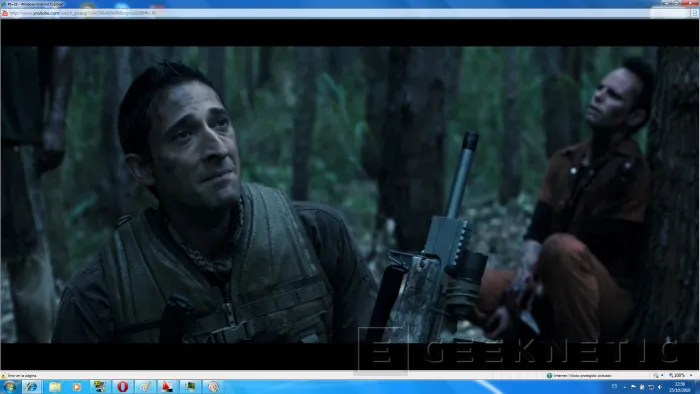Open the network status tray icon
The height and width of the screenshot is (394, 700).
(651, 387)
